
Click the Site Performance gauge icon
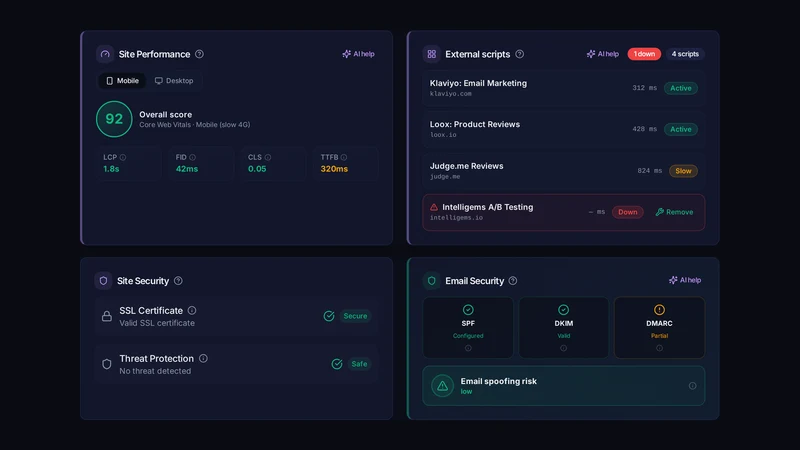tap(105, 54)
